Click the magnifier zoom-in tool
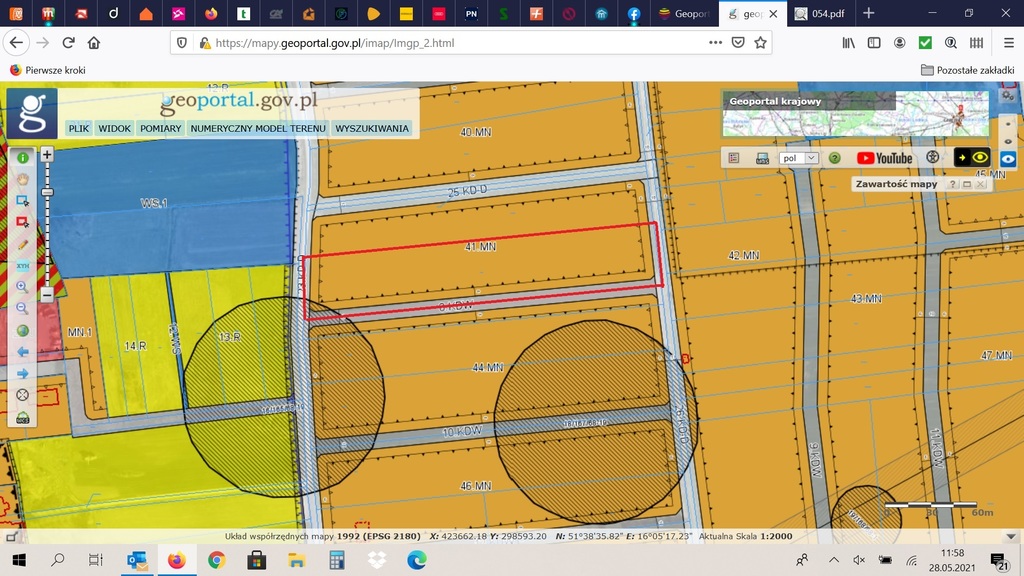1024x576 pixels. tap(22, 287)
